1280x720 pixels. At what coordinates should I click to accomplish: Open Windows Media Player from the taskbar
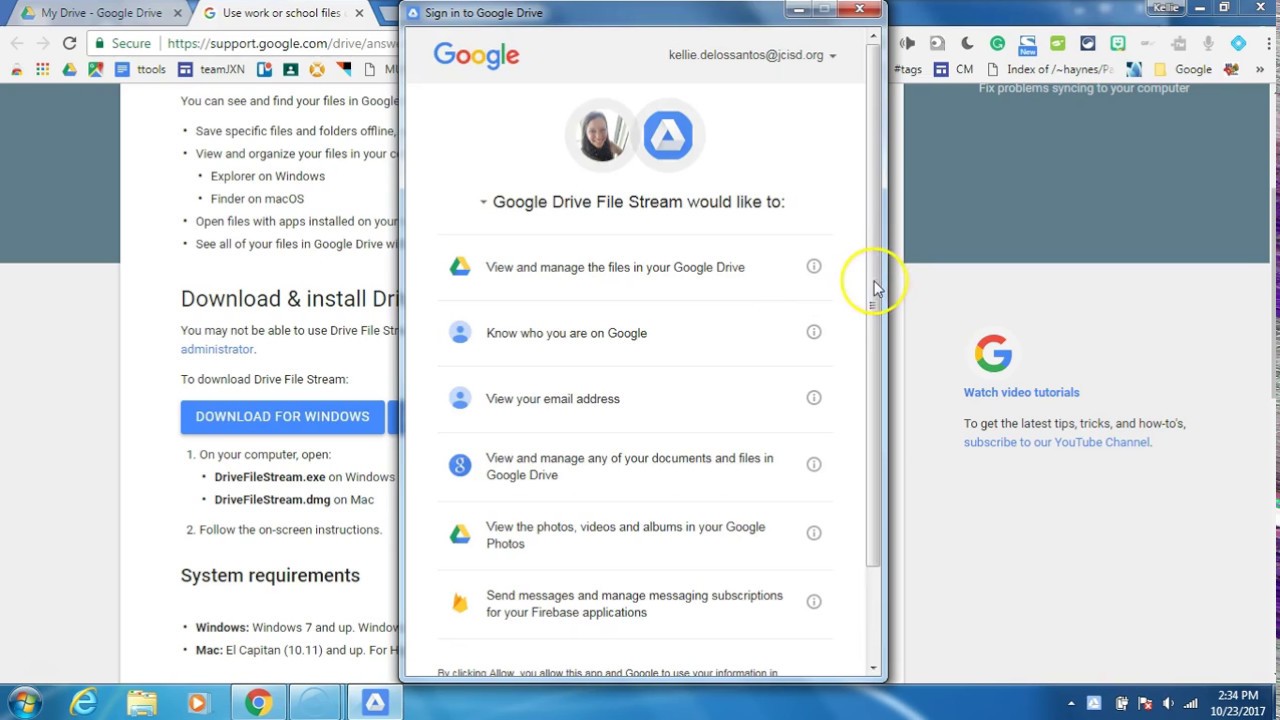point(198,703)
